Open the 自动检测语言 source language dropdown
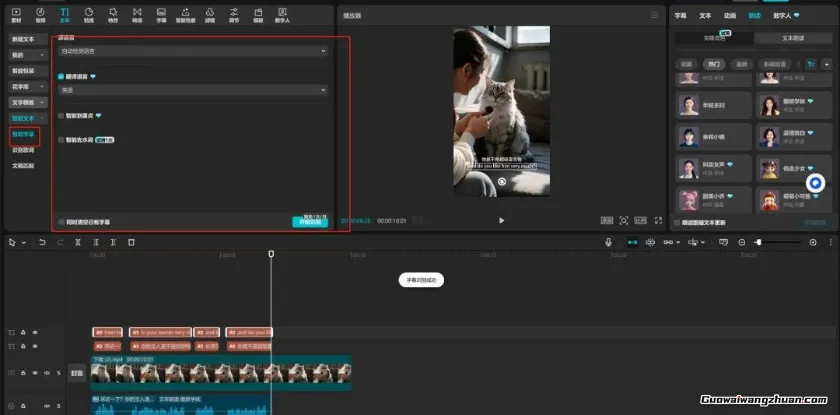 pos(193,51)
